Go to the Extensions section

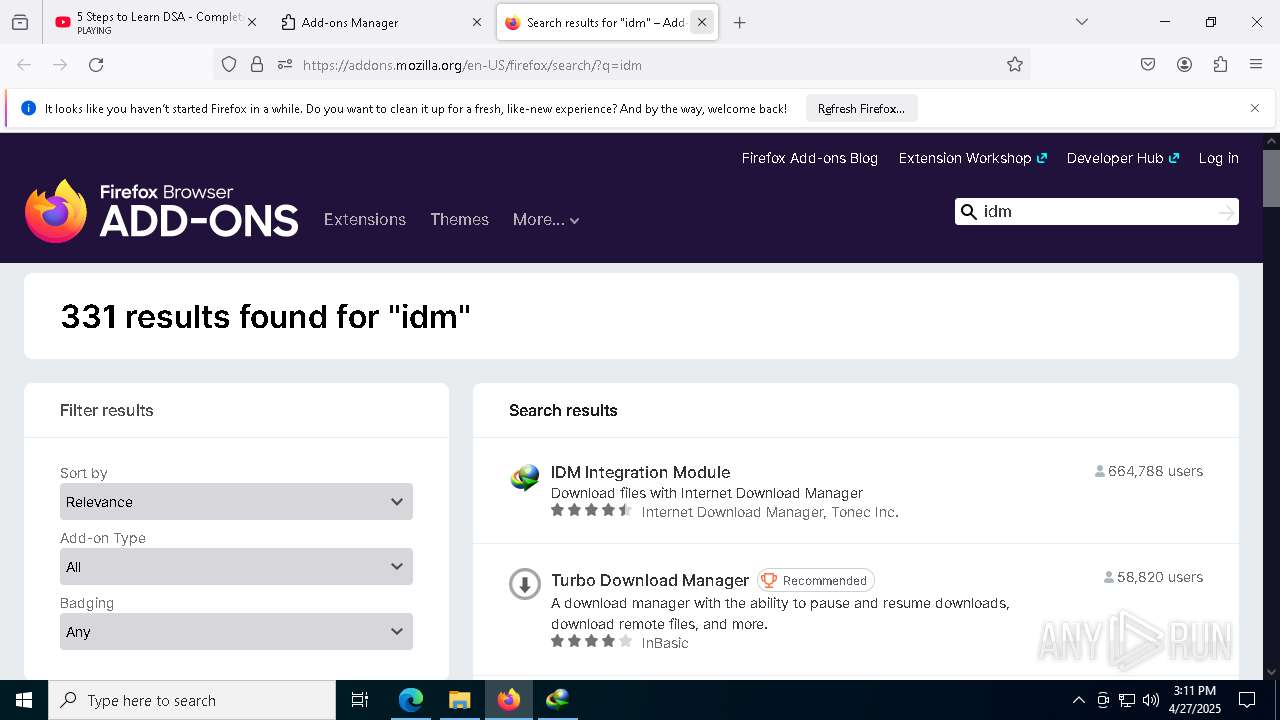pyautogui.click(x=365, y=219)
